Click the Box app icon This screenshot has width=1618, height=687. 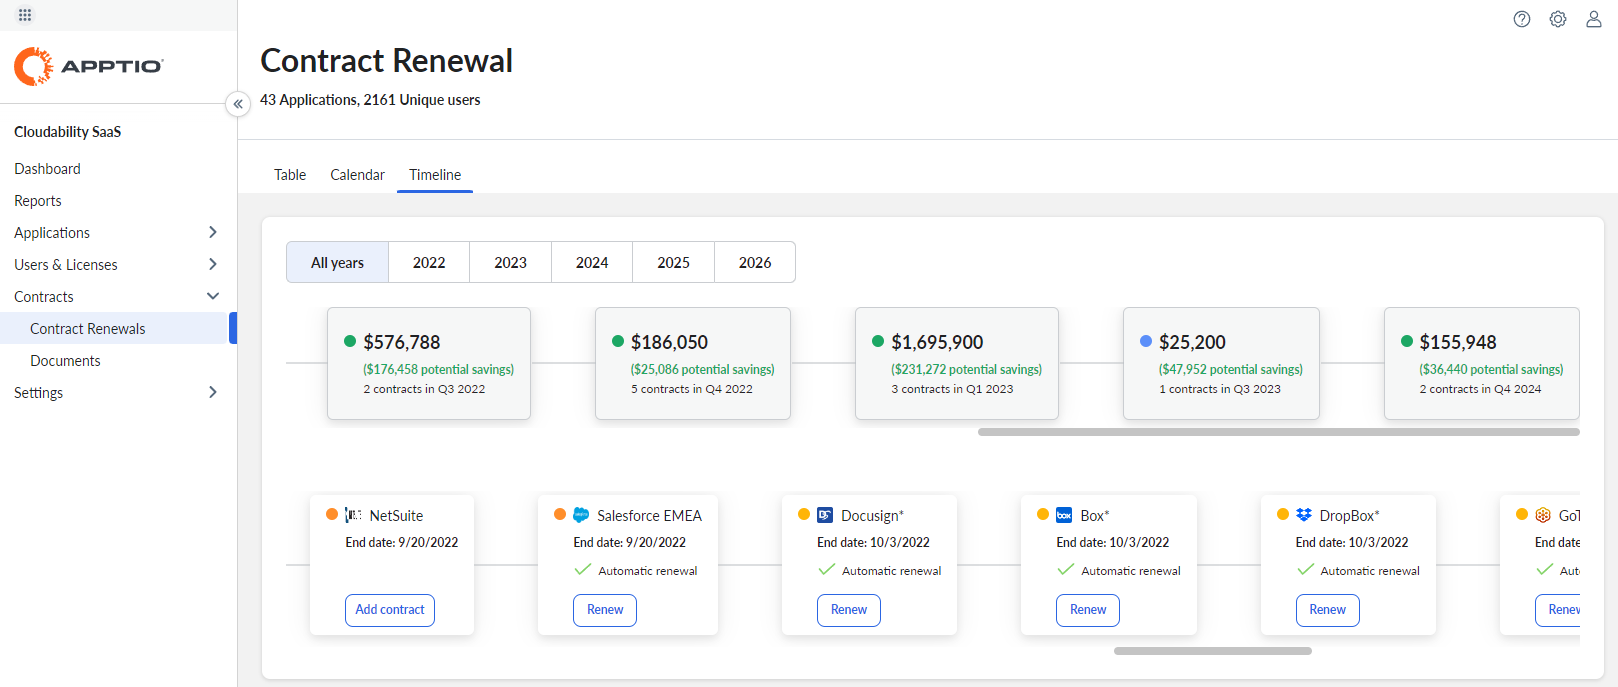tap(1064, 515)
